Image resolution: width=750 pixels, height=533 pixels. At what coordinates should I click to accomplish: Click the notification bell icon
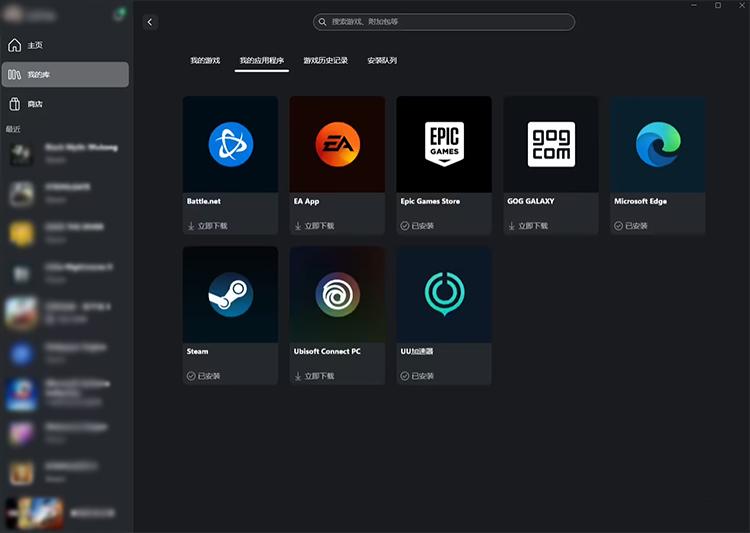(119, 15)
